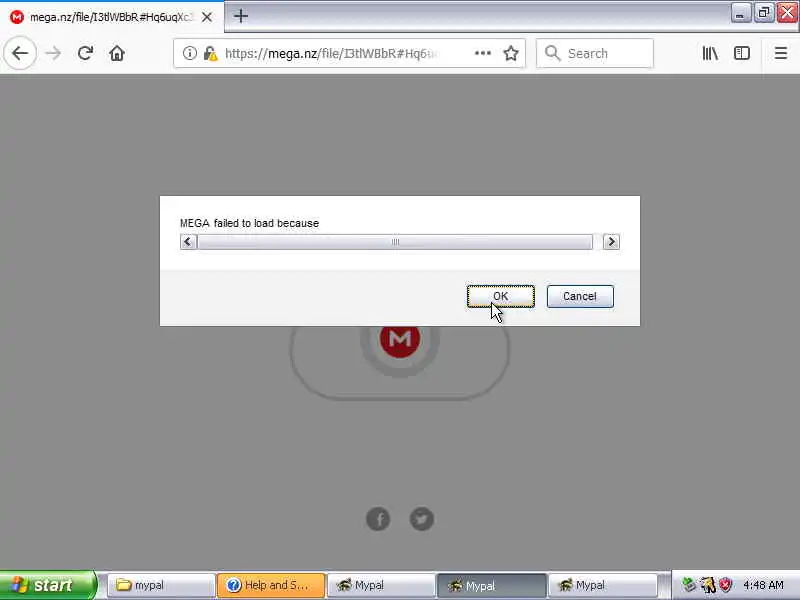800x600 pixels.
Task: Restore down the browser window
Action: (x=763, y=13)
